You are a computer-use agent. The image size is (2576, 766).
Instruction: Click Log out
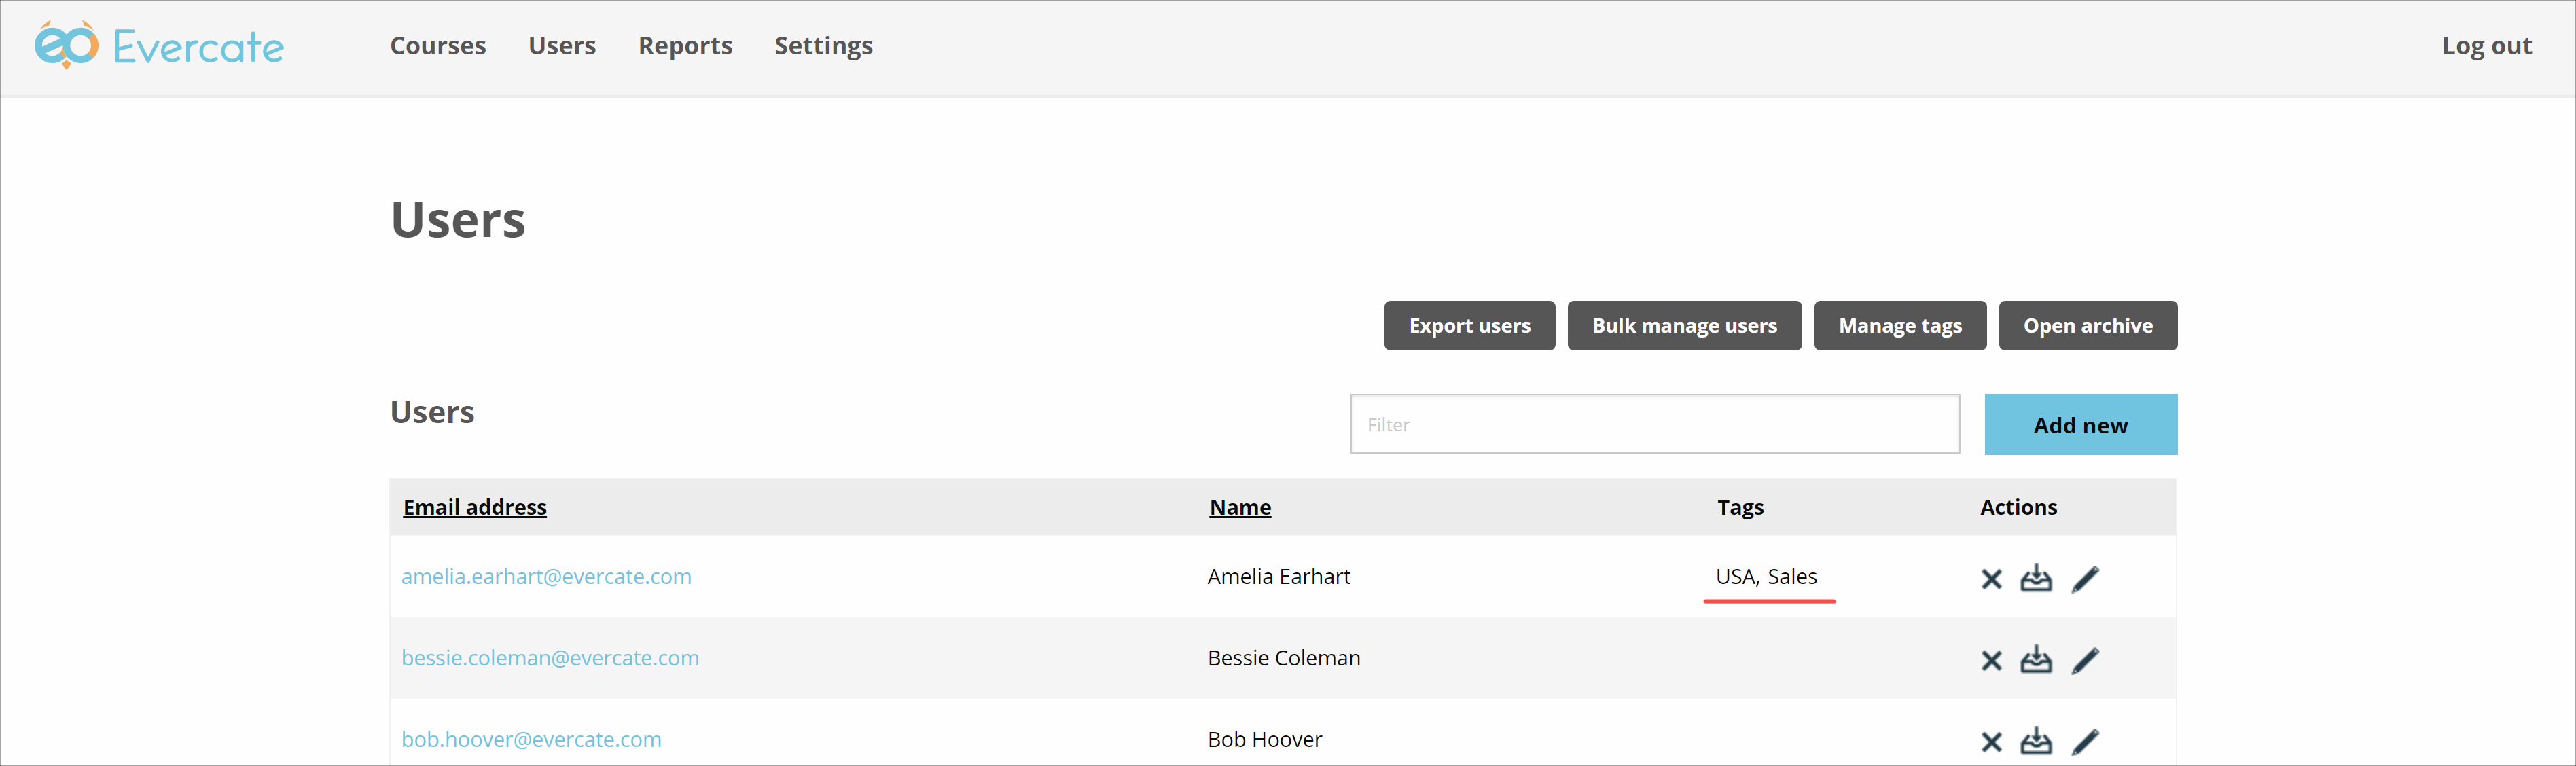point(2486,46)
